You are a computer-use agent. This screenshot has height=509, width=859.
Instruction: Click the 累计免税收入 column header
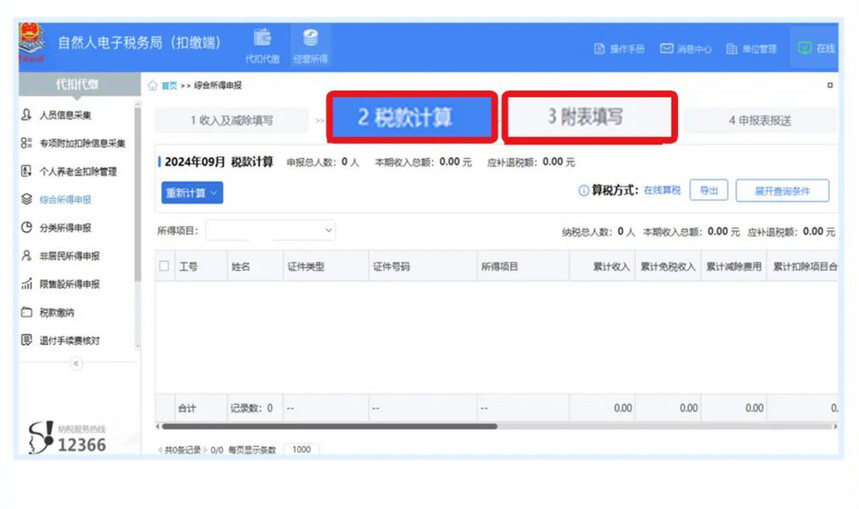tap(668, 267)
